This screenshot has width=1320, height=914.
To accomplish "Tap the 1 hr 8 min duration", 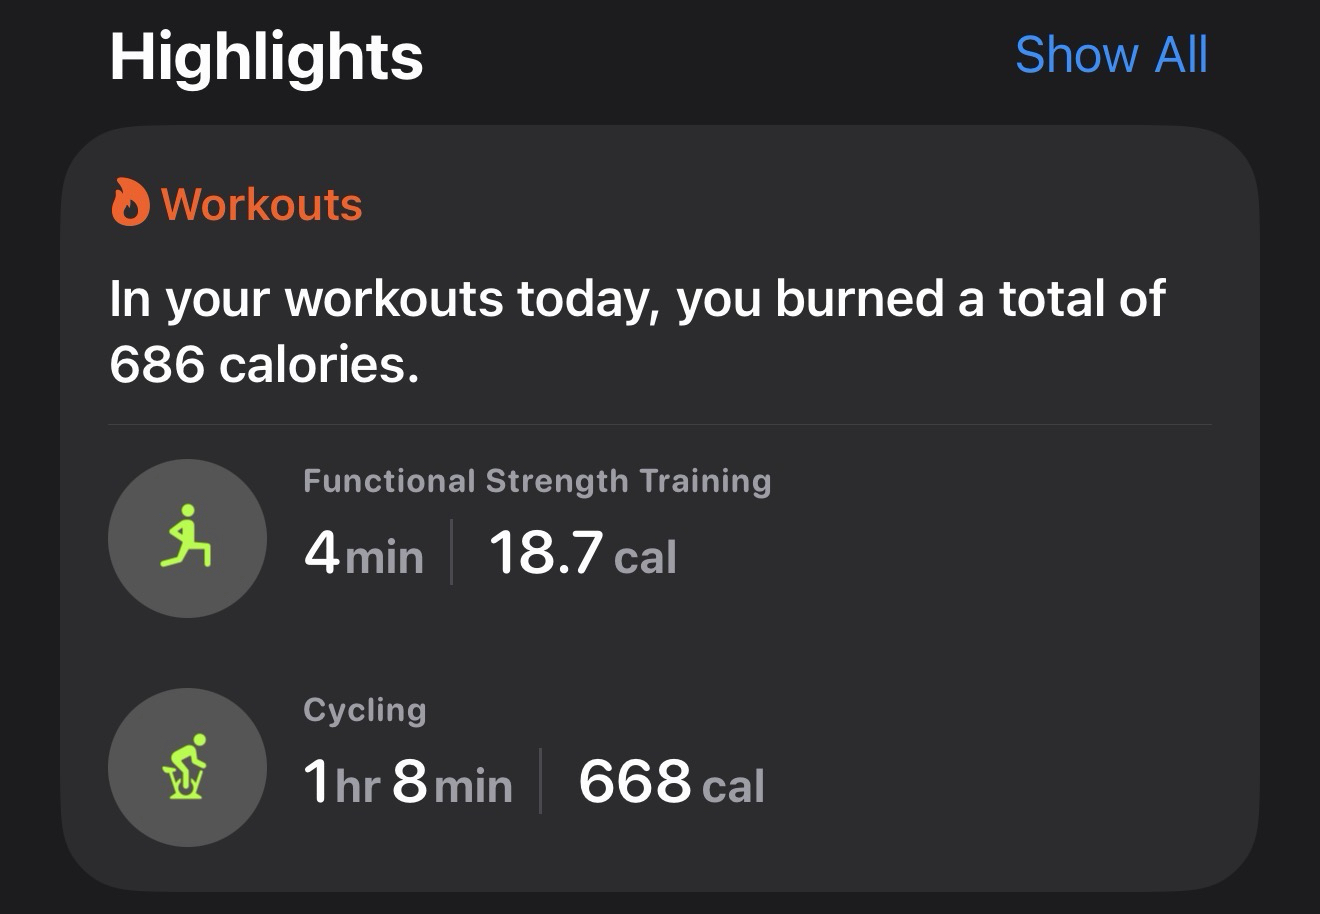I will (407, 781).
